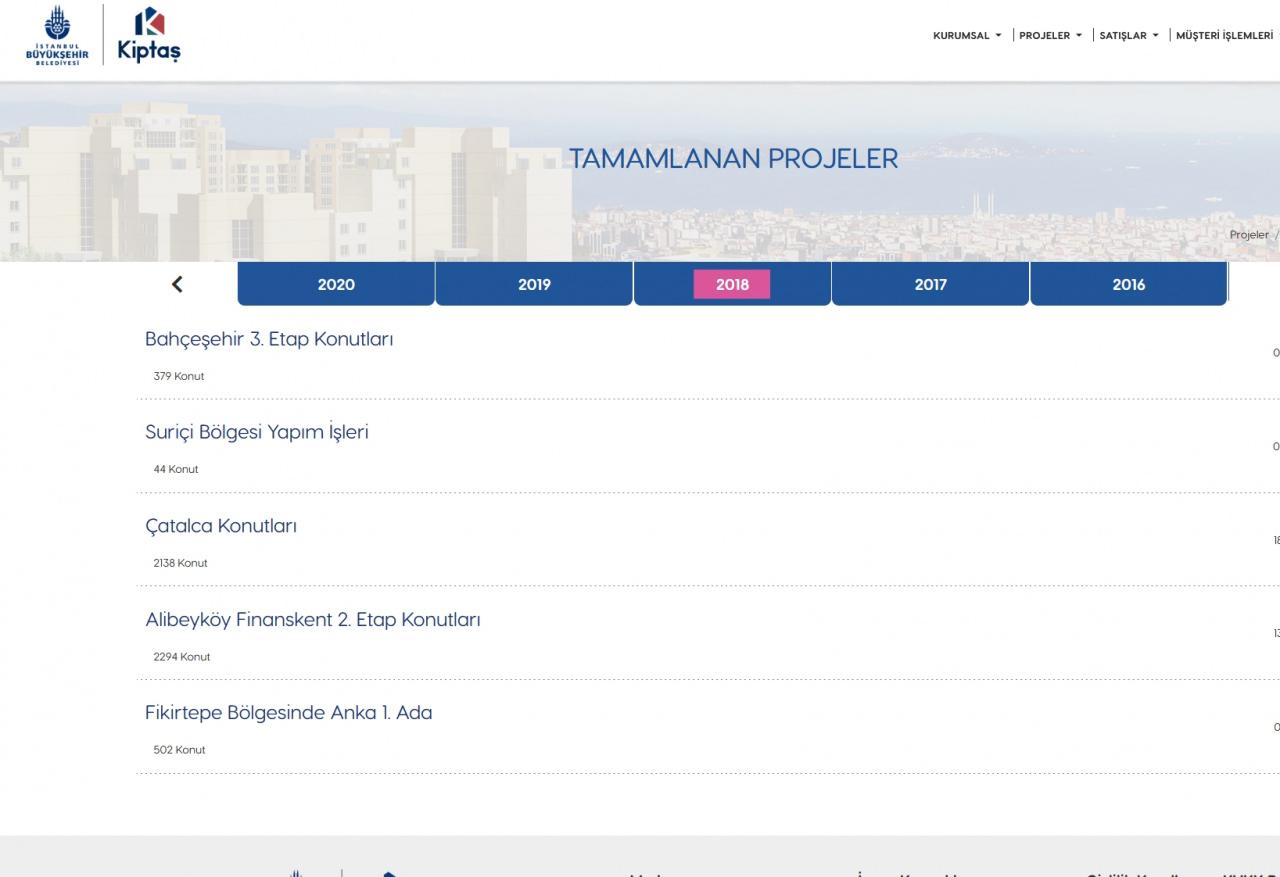This screenshot has width=1280, height=877.
Task: Open Alibeyköy Finanskent 2. Etap Konutları
Action: pyautogui.click(x=313, y=620)
